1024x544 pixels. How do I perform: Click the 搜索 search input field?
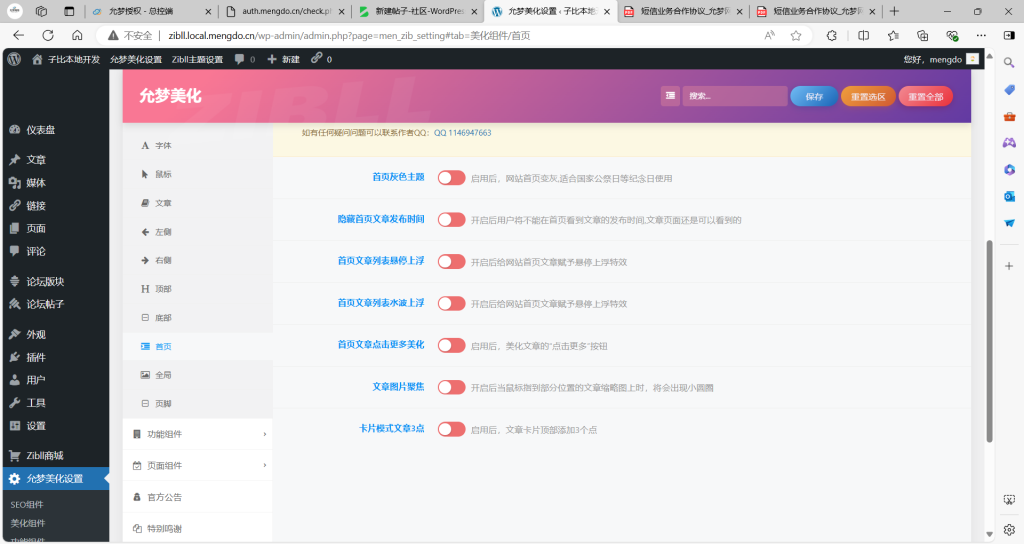click(735, 96)
